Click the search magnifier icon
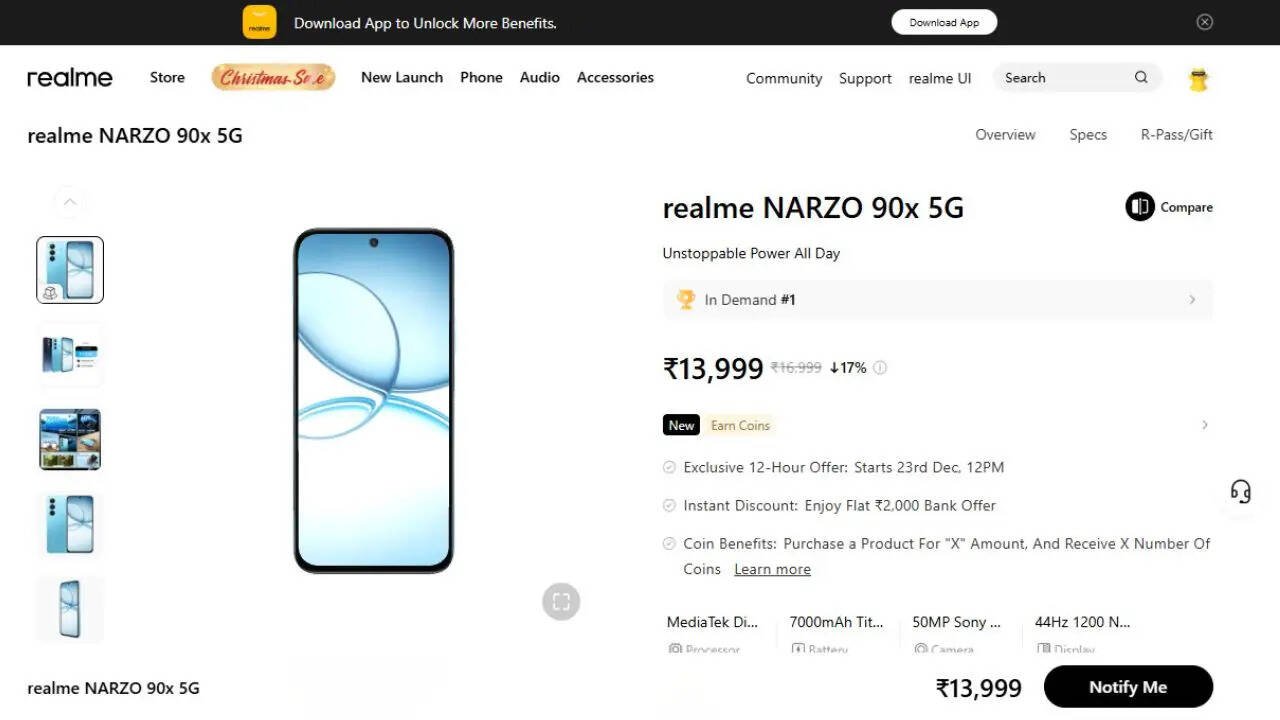Screen dimensions: 1280x720 click(1141, 77)
